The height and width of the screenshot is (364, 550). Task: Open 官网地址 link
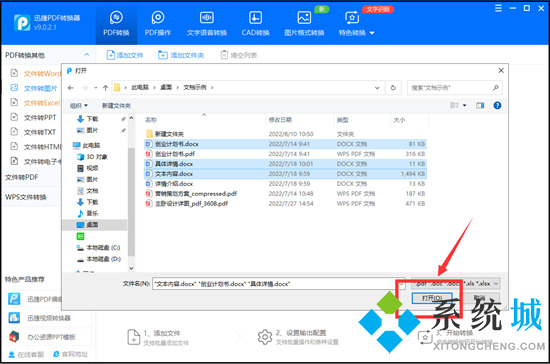tap(70, 354)
